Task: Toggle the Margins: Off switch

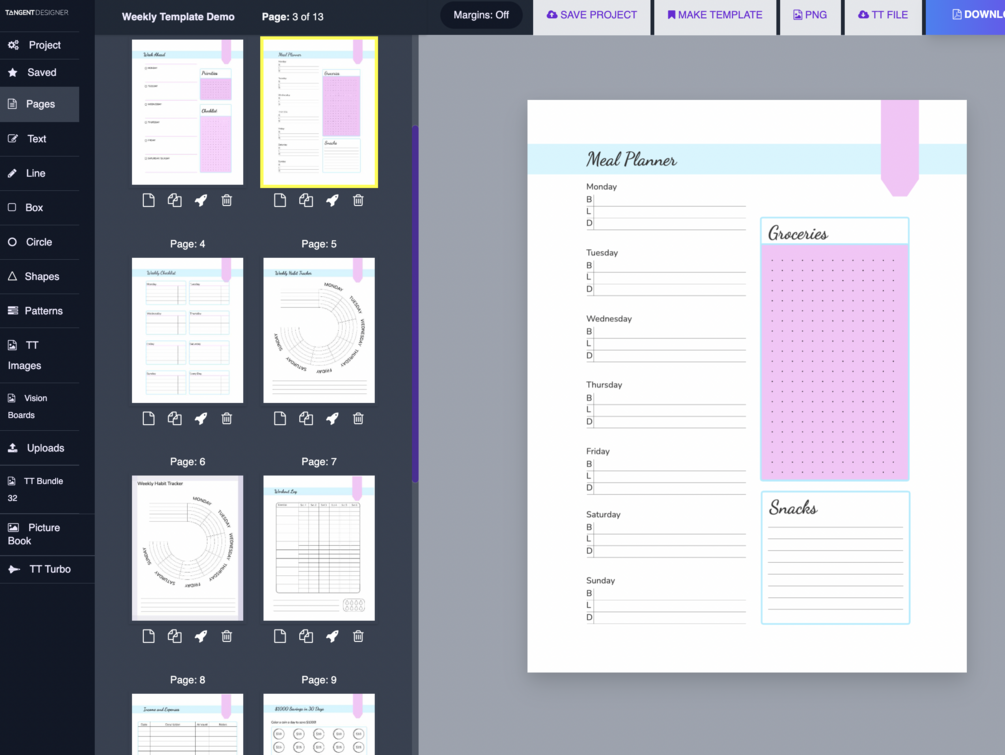Action: [481, 15]
